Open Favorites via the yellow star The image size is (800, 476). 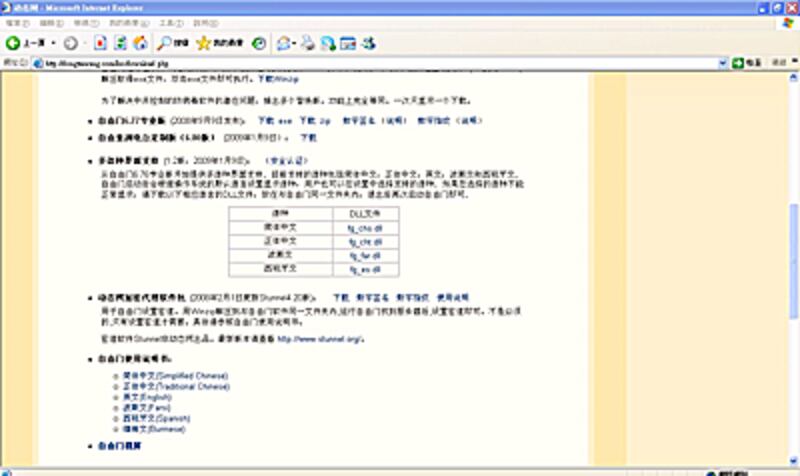[x=220, y=43]
